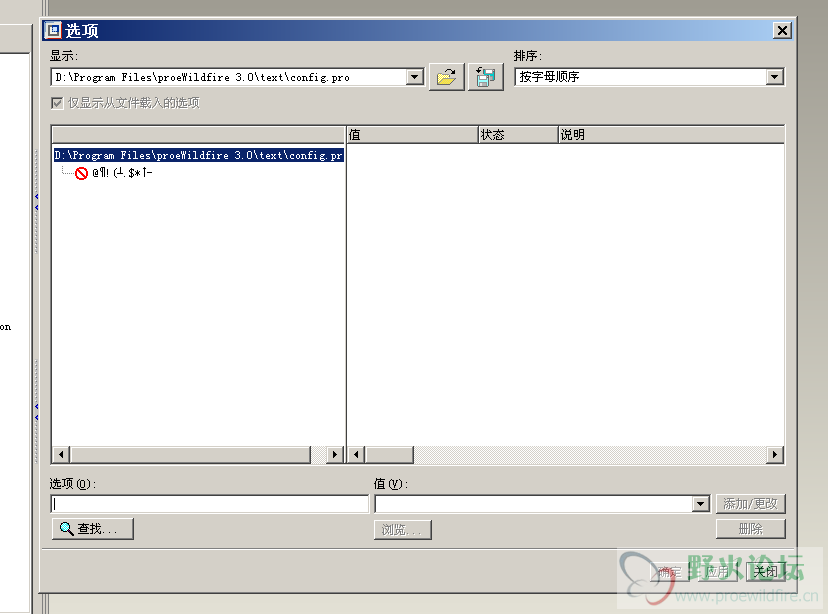Click the magnifier Find button
The height and width of the screenshot is (614, 828).
(x=93, y=528)
